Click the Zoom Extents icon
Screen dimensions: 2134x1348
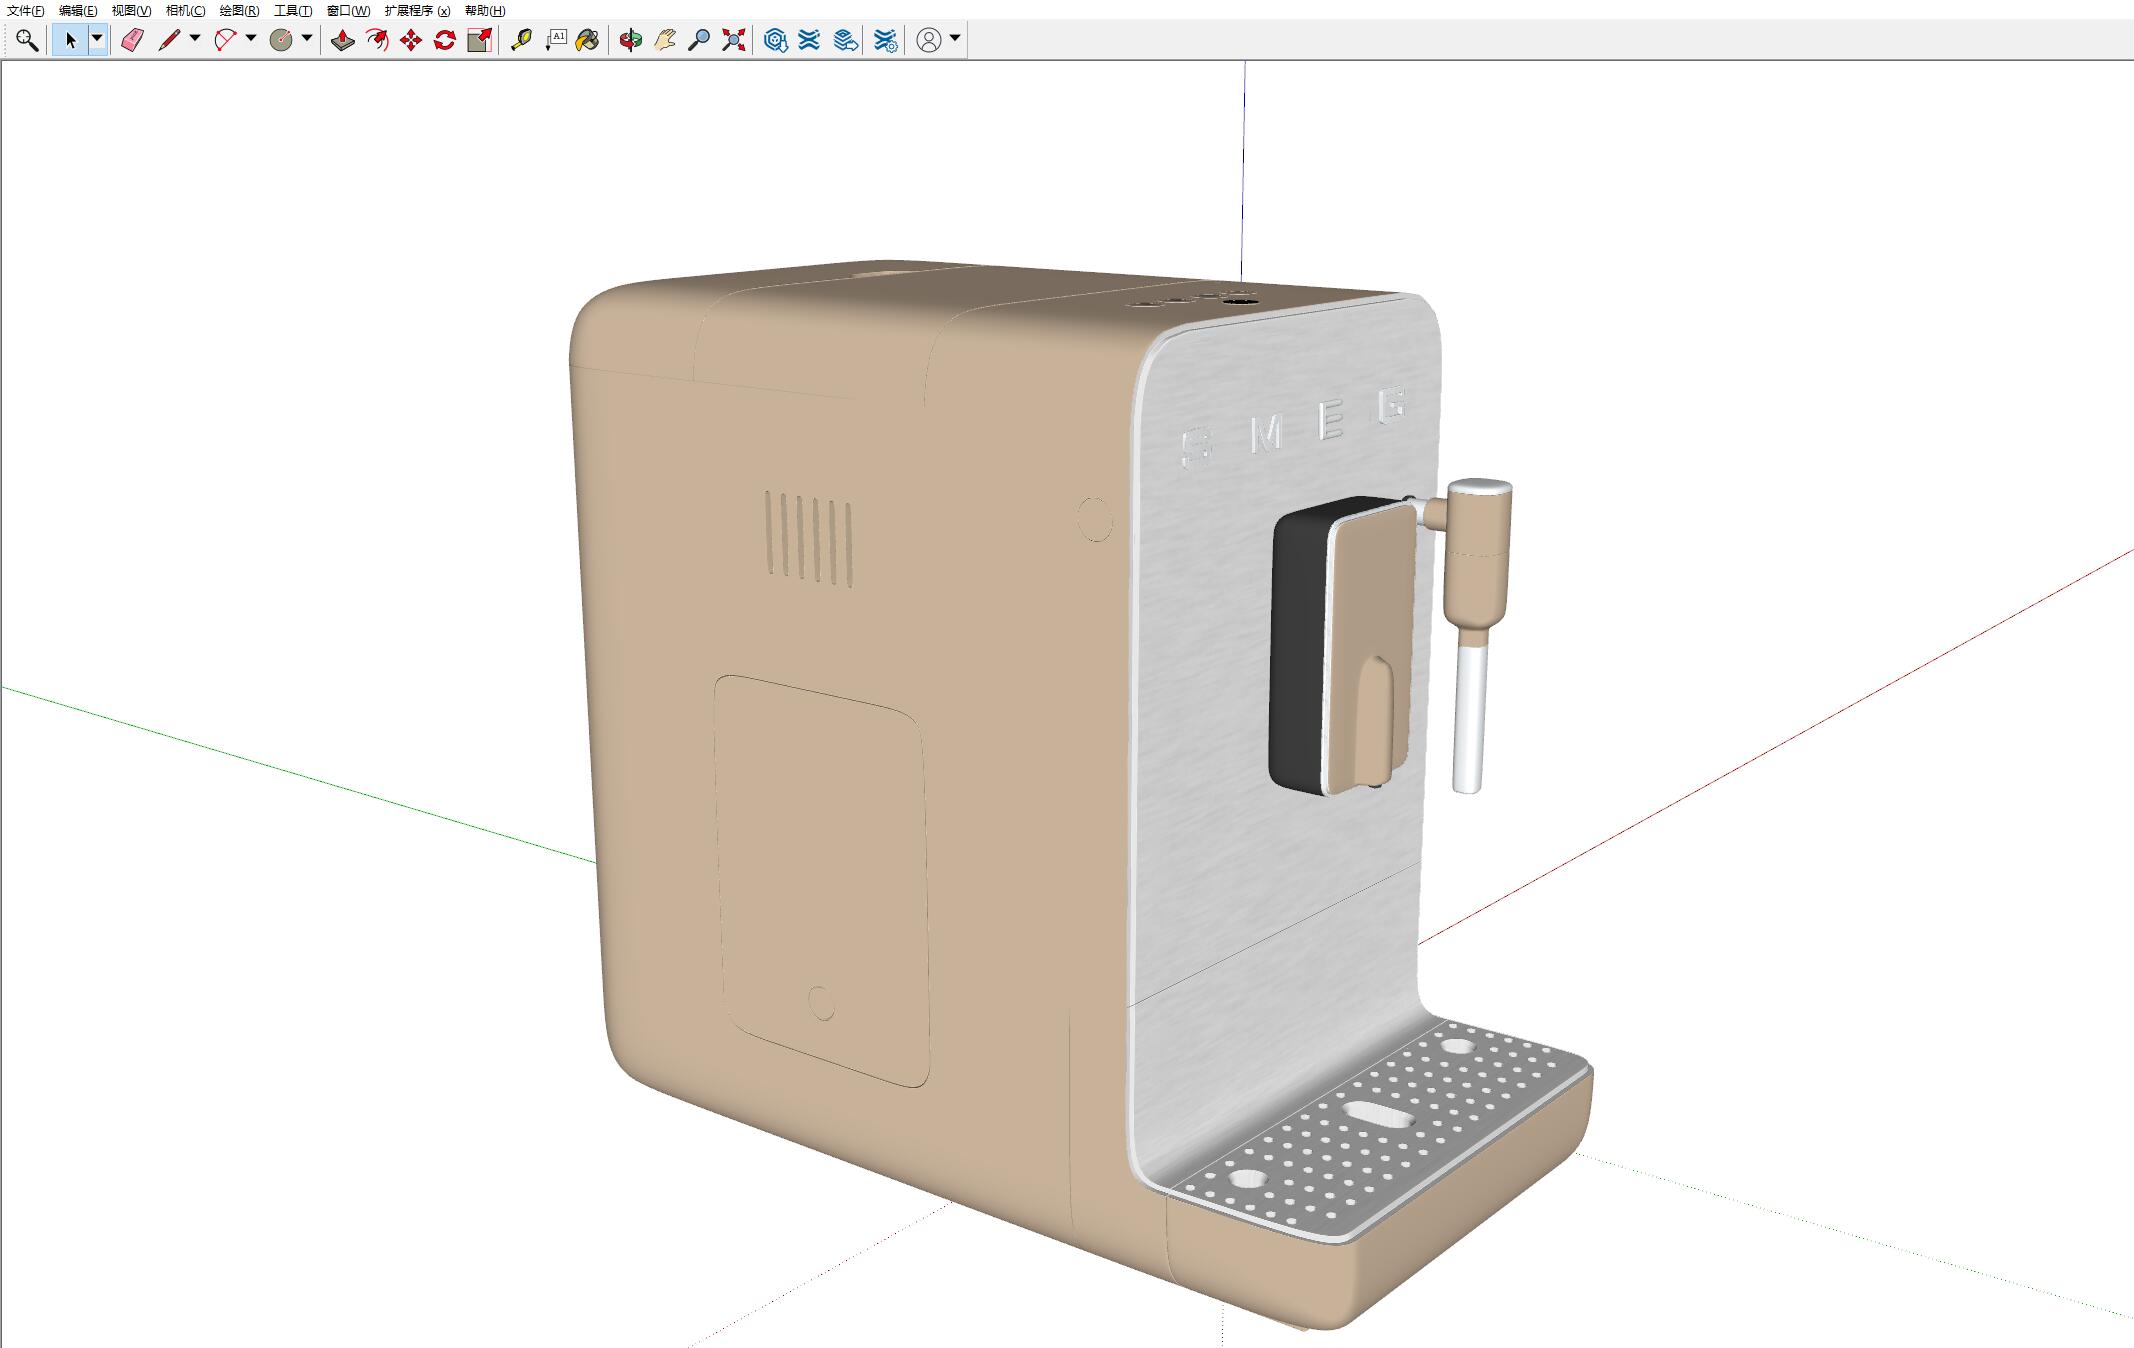coord(734,40)
